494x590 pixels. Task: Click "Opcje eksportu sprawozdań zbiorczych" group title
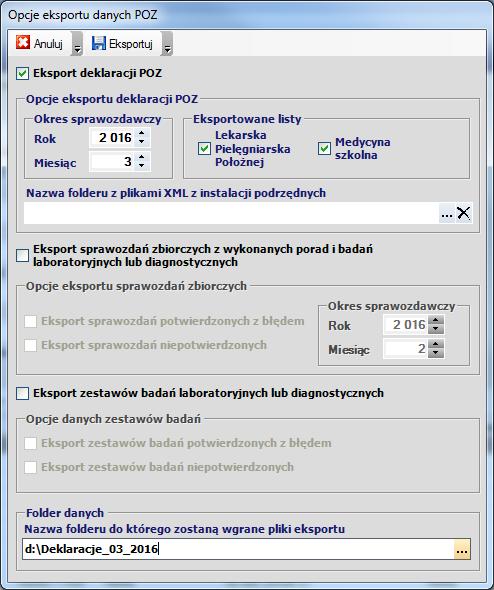tap(136, 286)
